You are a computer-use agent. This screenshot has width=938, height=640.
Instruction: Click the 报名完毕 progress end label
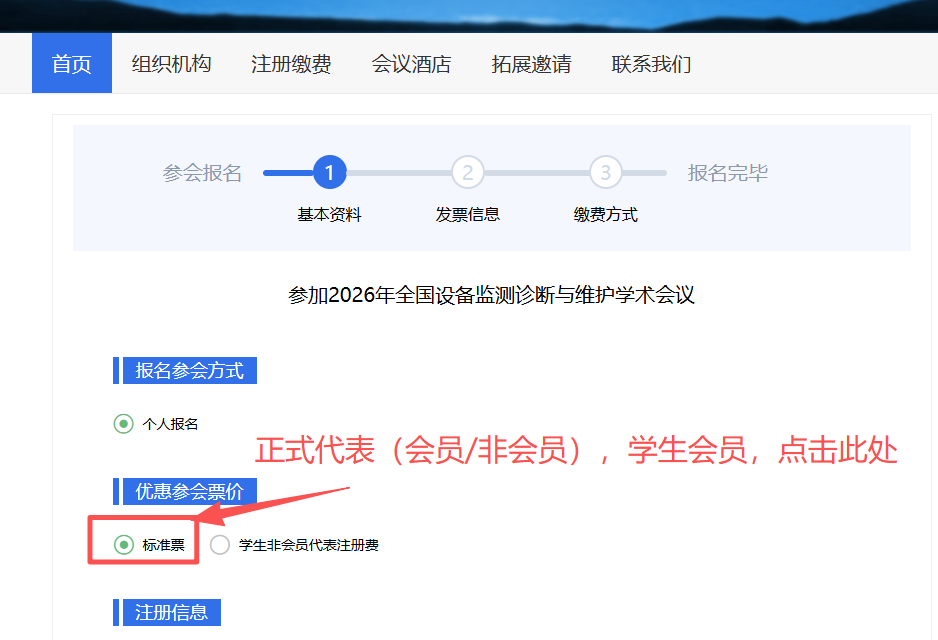pyautogui.click(x=727, y=173)
